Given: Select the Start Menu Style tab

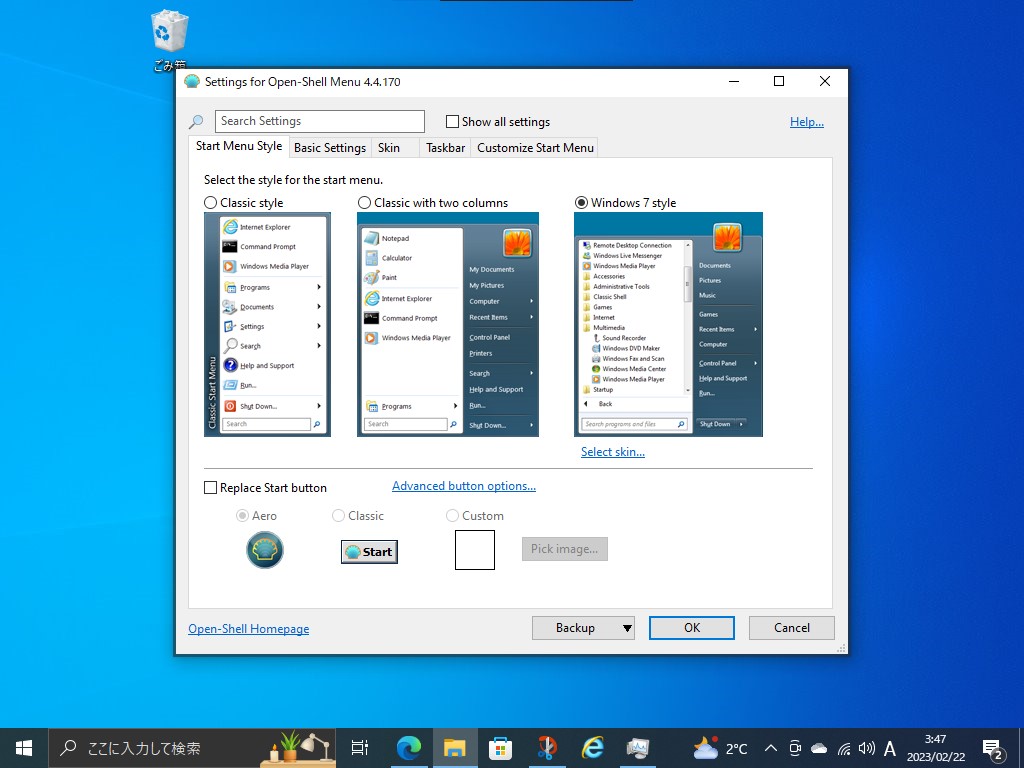Looking at the screenshot, I should point(239,146).
